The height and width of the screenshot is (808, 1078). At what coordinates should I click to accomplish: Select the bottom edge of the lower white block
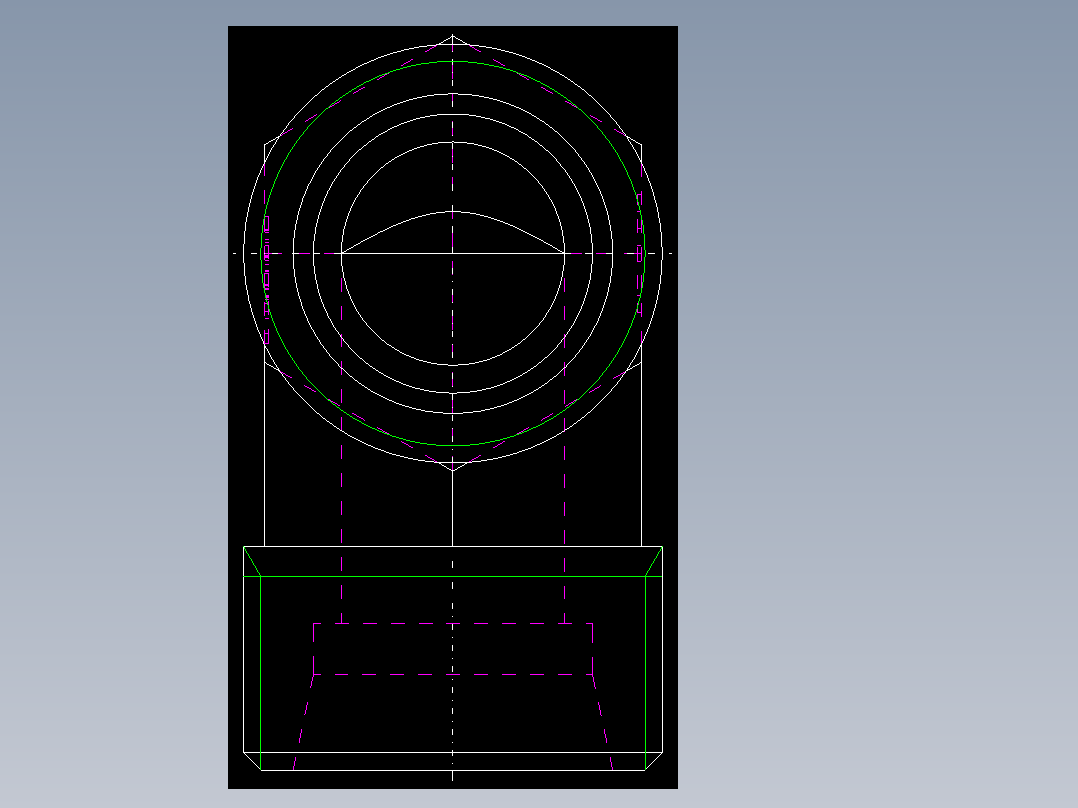(x=453, y=770)
